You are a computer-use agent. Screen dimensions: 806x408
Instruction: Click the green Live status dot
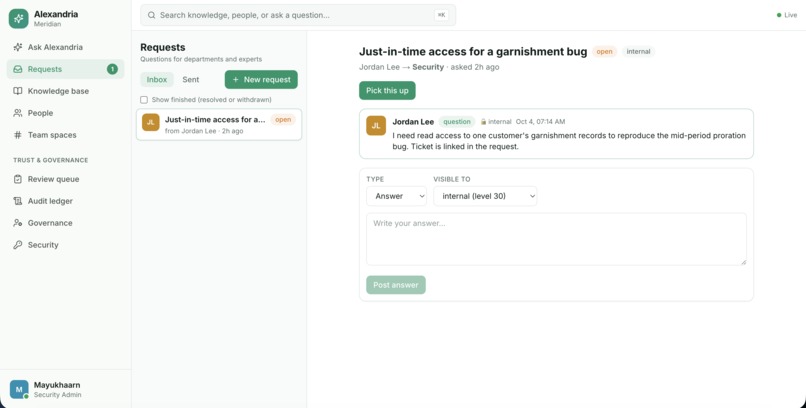click(x=779, y=15)
